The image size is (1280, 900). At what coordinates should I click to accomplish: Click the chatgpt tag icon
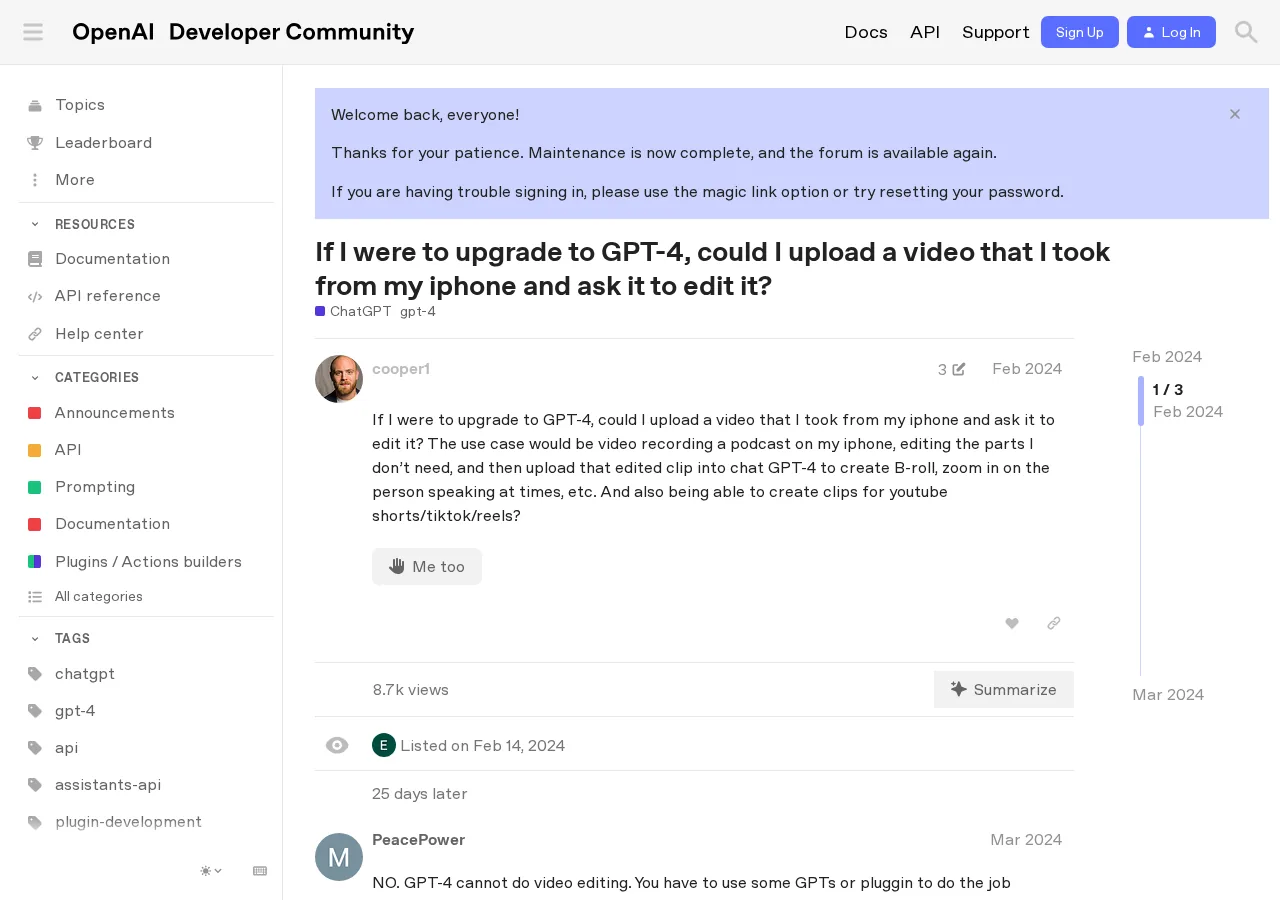click(x=35, y=674)
